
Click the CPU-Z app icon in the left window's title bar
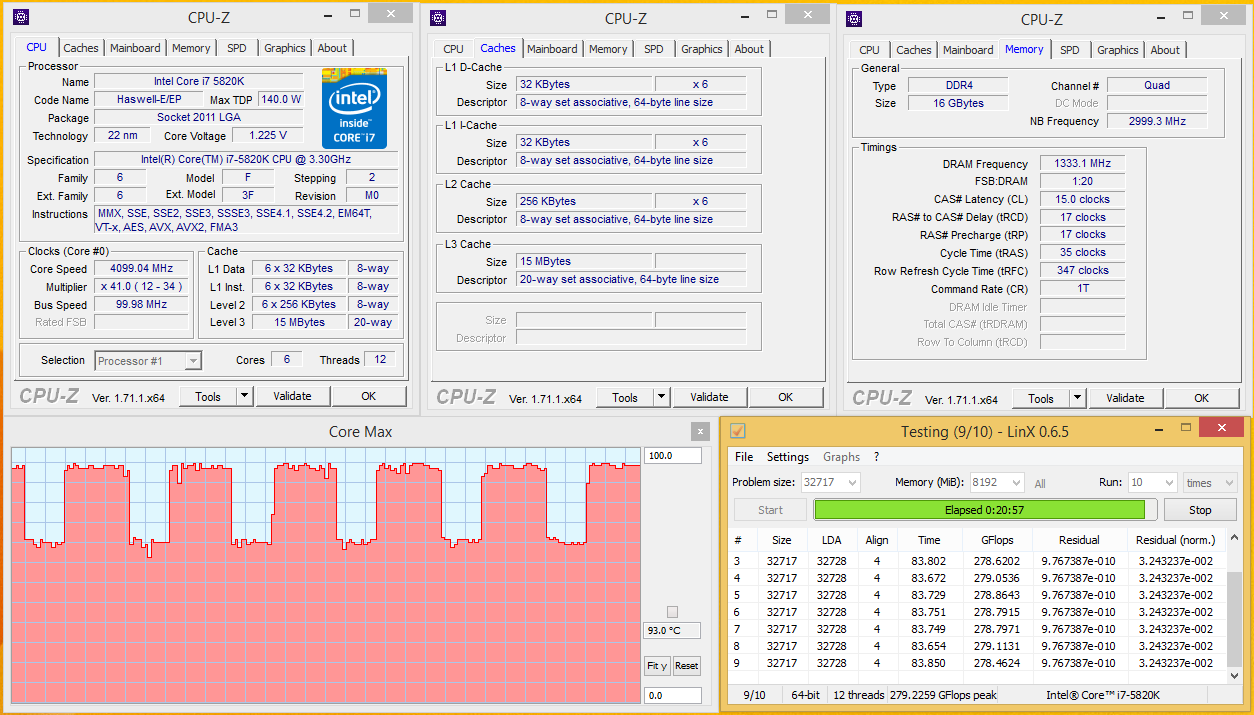[x=20, y=17]
